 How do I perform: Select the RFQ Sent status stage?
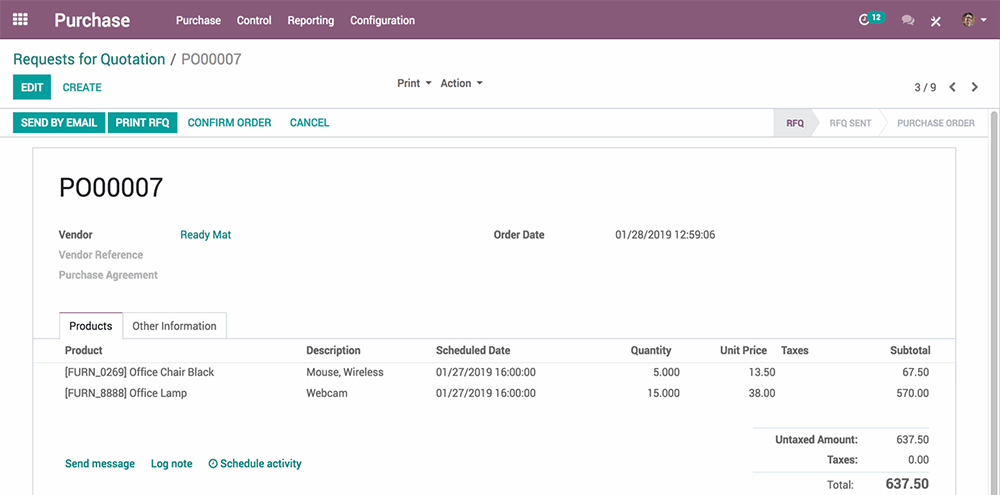tap(850, 123)
